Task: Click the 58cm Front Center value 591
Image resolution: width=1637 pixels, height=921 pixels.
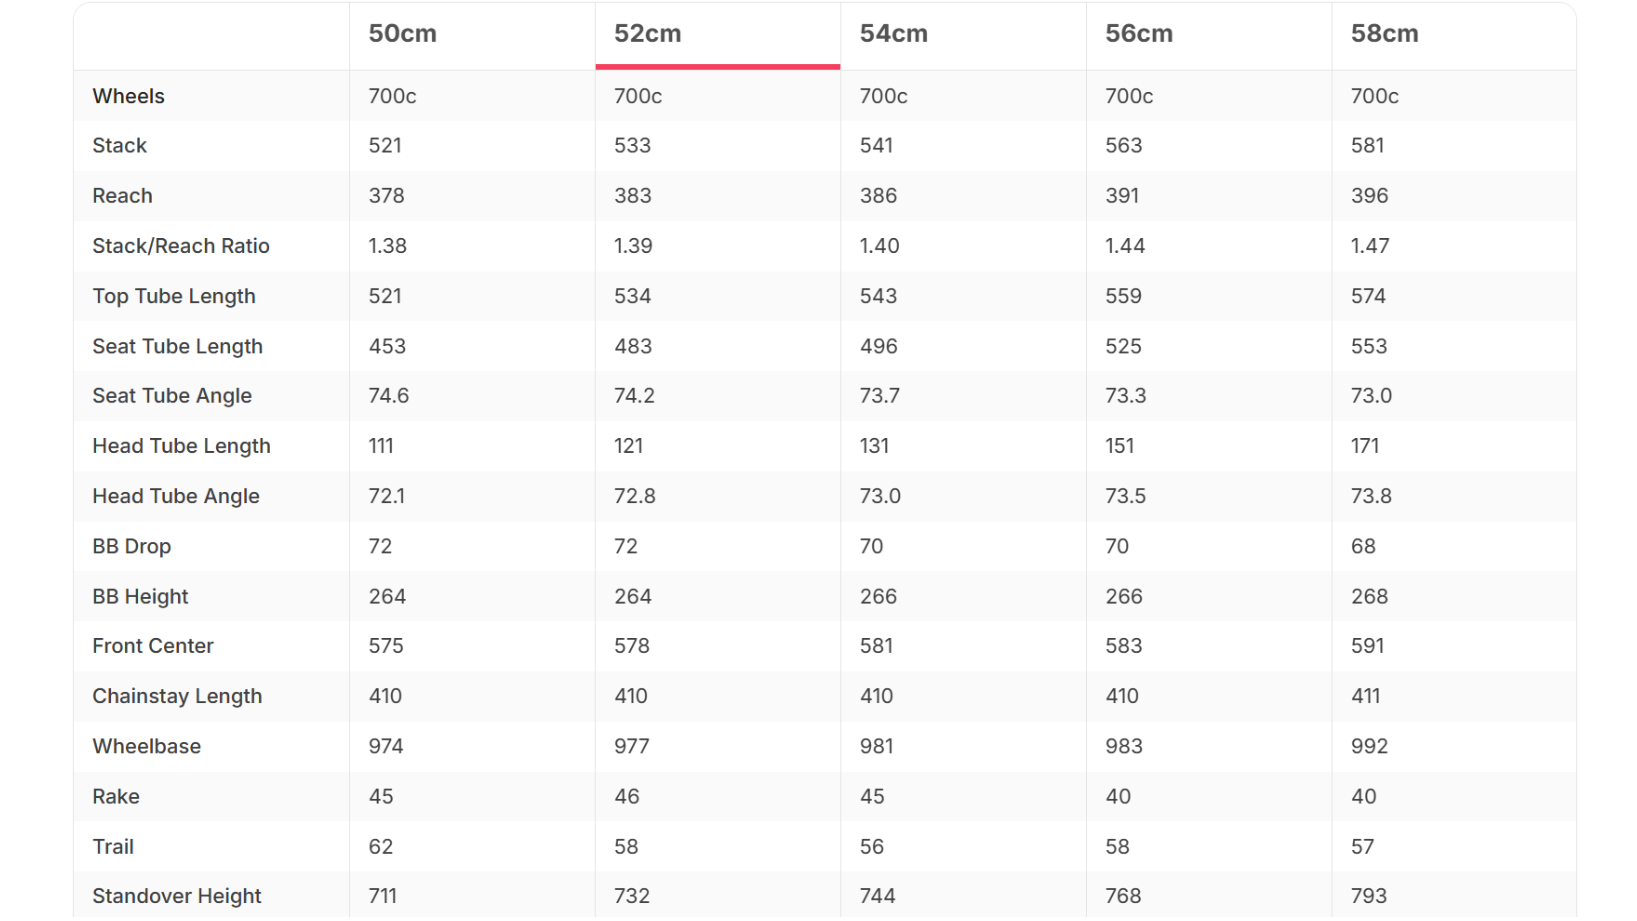Action: coord(1367,646)
